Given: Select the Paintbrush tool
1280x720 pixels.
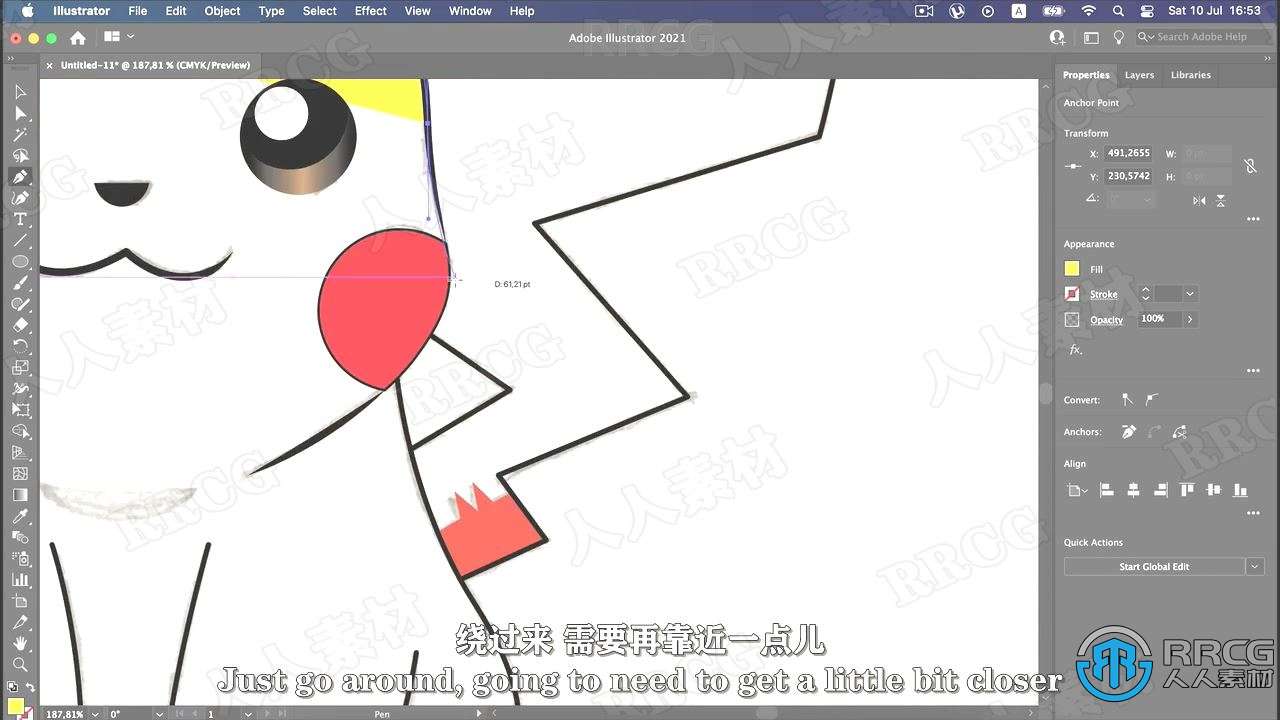Looking at the screenshot, I should coord(20,283).
